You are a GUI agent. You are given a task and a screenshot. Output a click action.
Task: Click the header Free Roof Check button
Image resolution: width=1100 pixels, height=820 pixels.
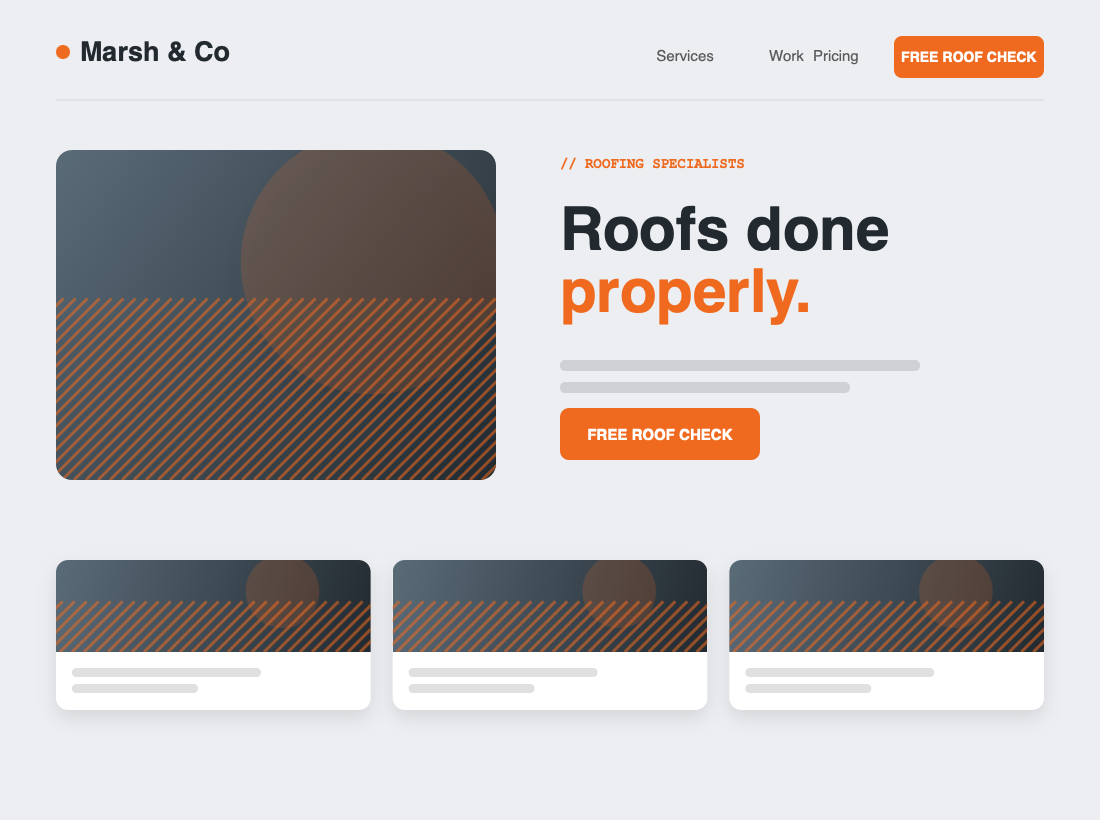click(969, 57)
